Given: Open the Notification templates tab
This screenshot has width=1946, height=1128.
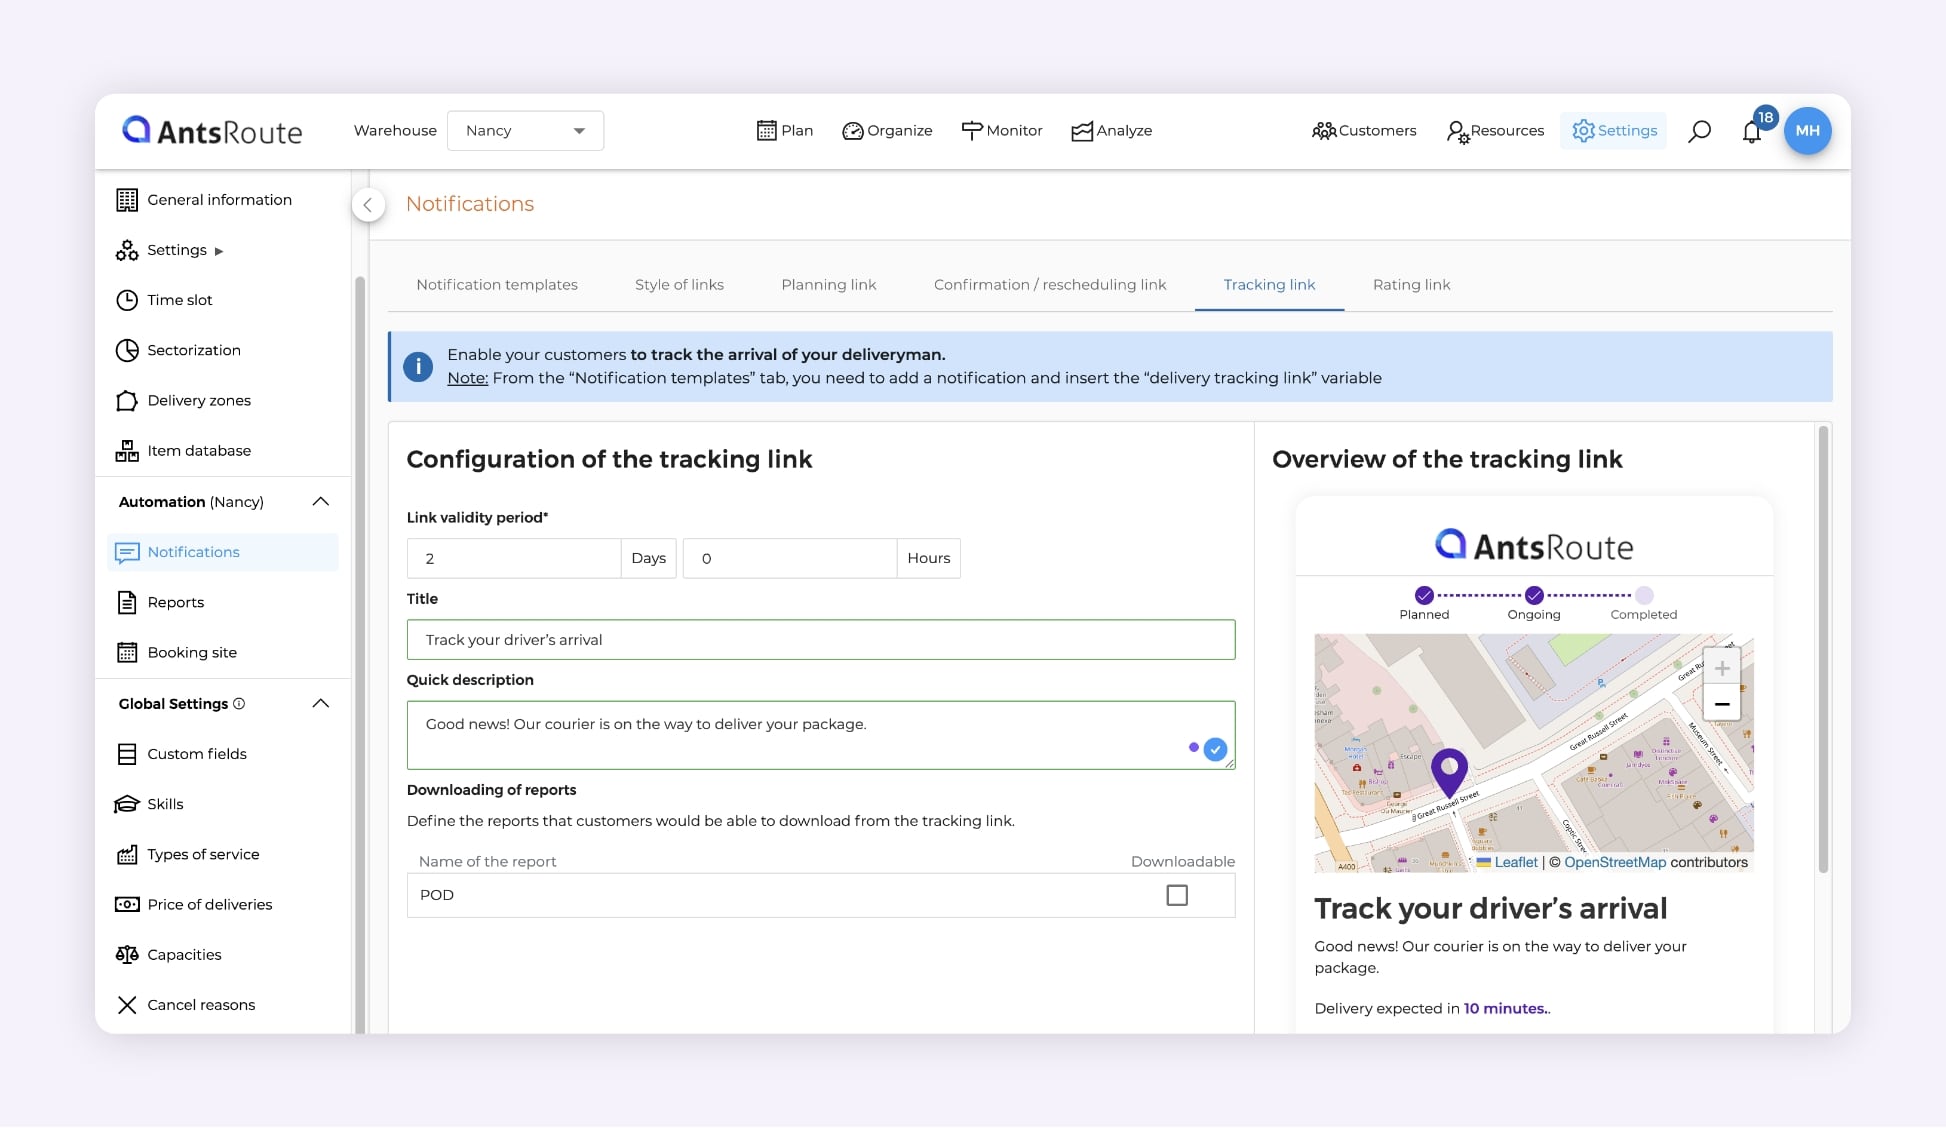Looking at the screenshot, I should 497,285.
